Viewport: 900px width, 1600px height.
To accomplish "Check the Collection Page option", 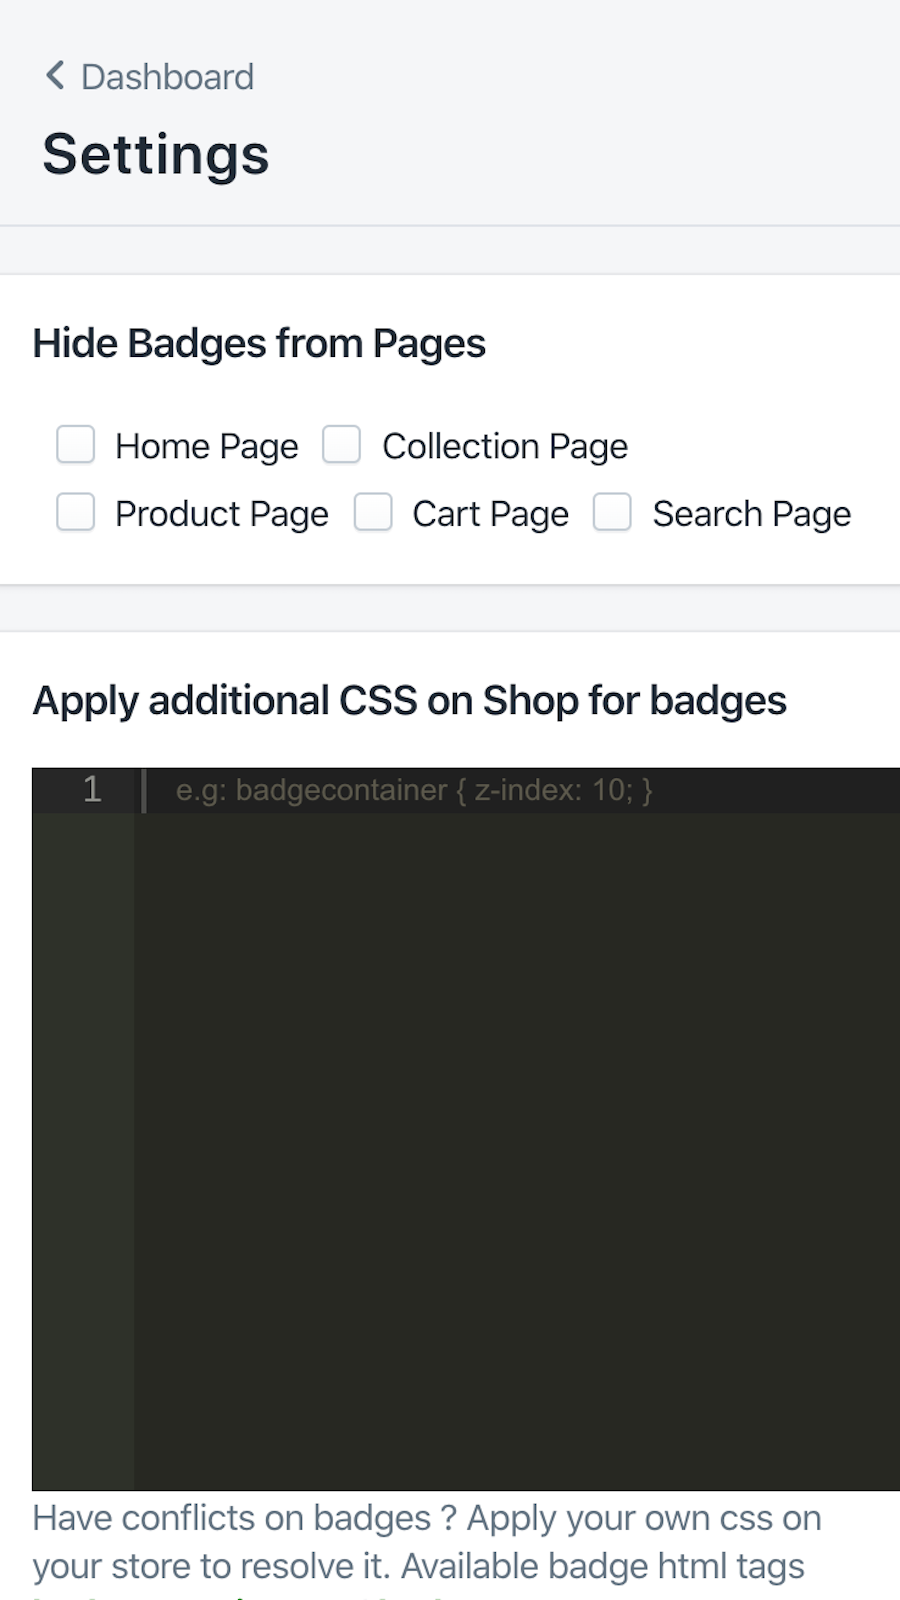I will [342, 445].
